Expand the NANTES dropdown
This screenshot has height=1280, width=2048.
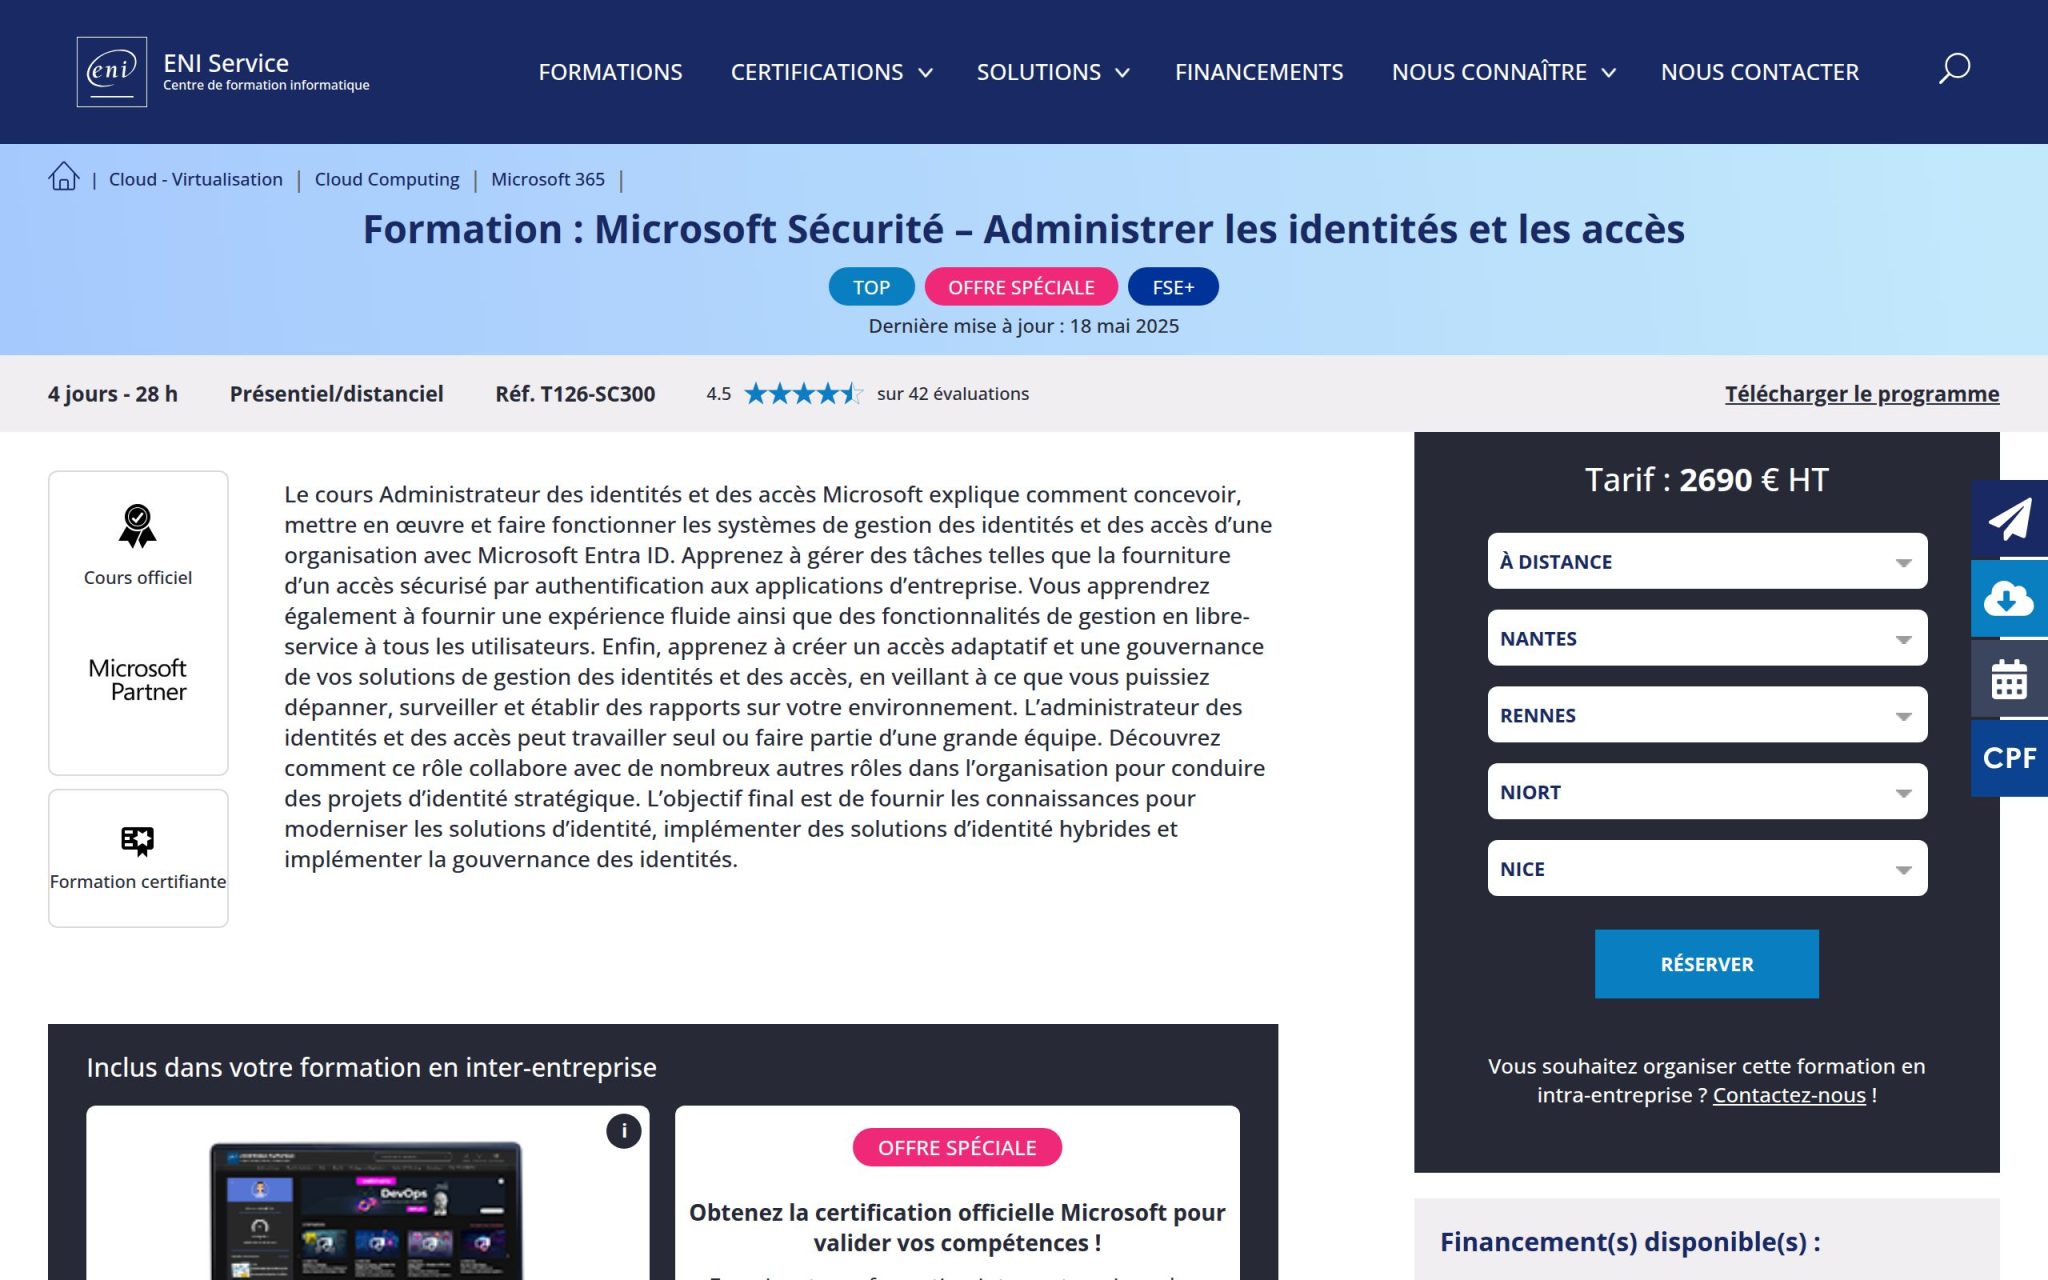(x=1707, y=638)
